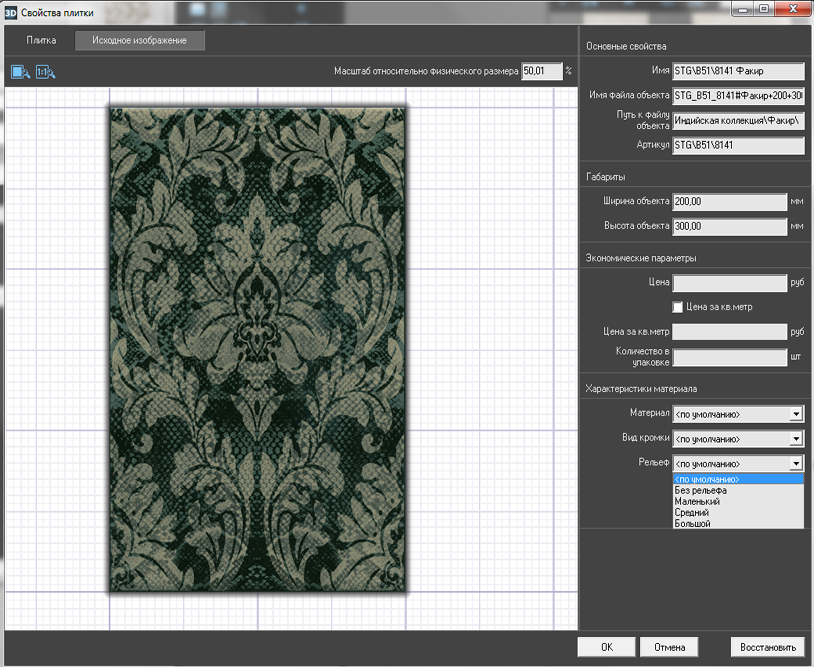Minimize the tile properties window
814x667 pixels.
pyautogui.click(x=742, y=9)
